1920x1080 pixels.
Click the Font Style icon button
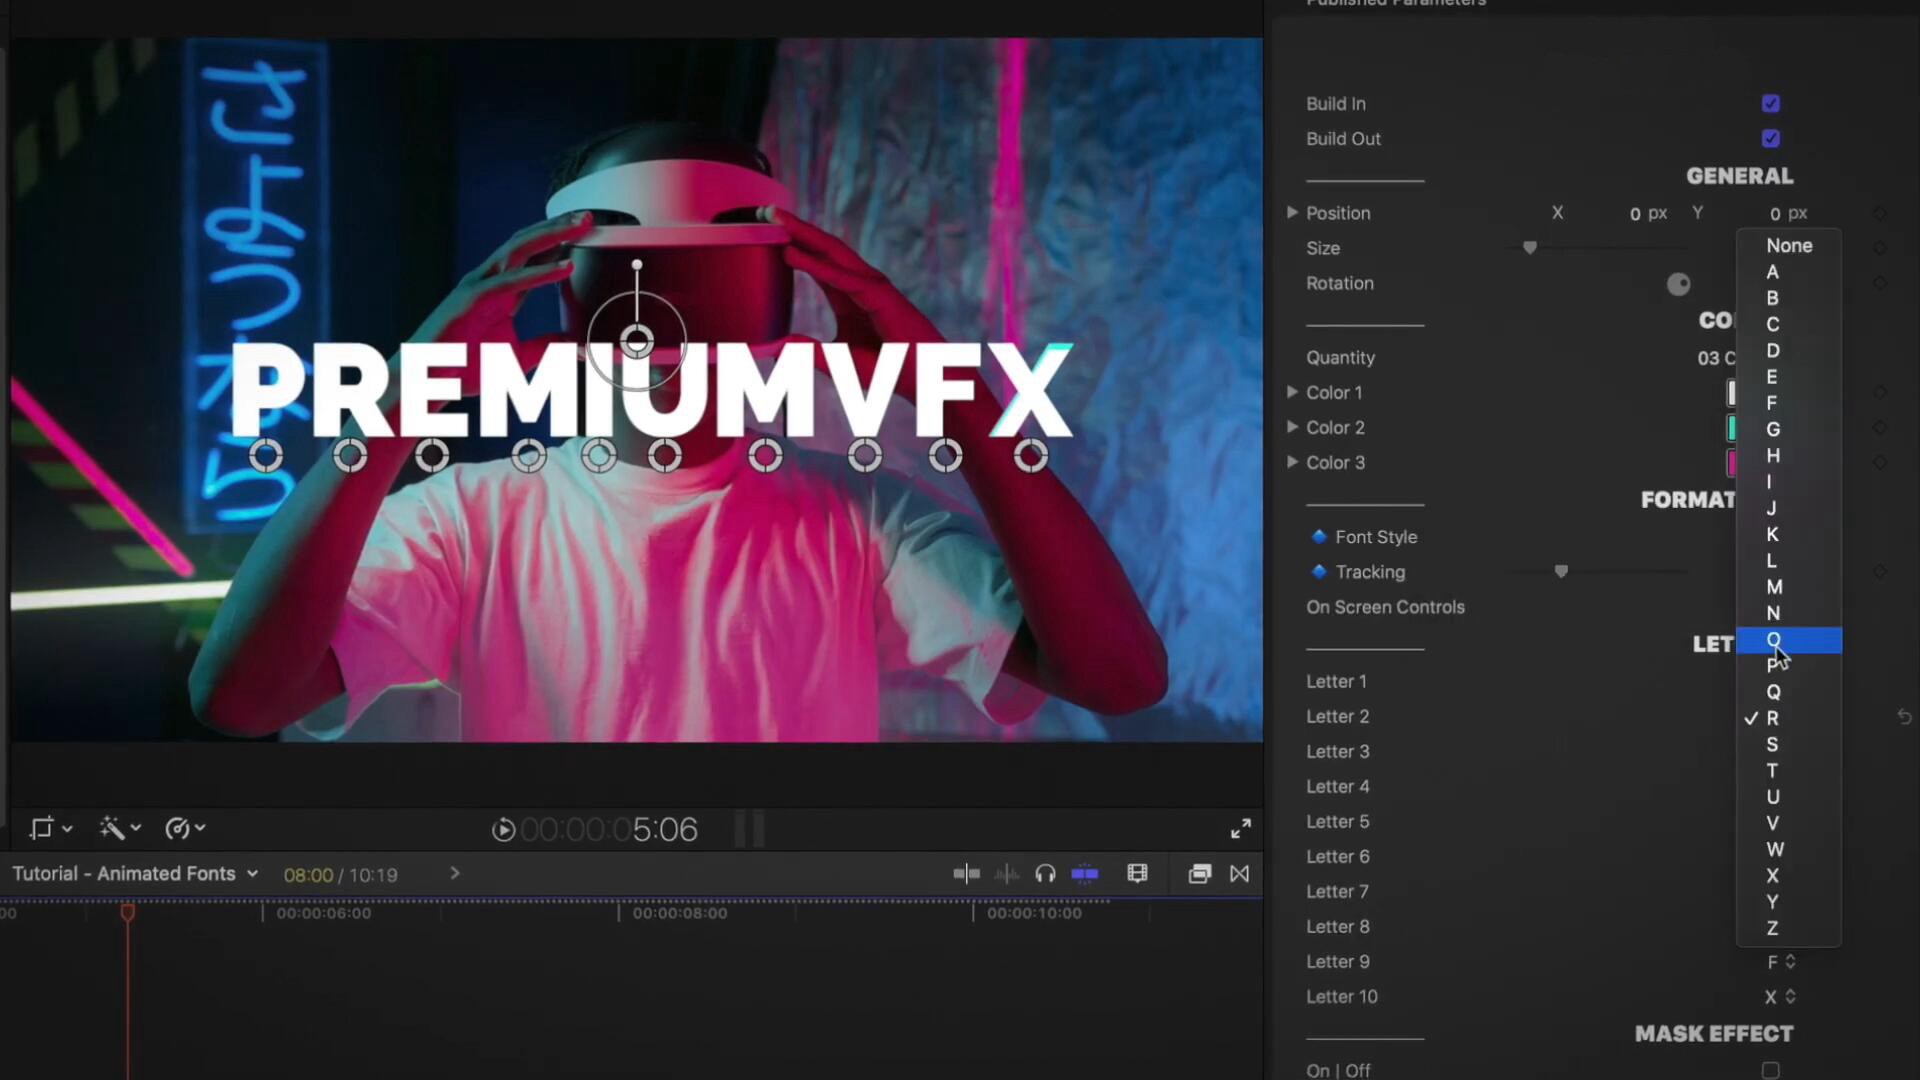(x=1320, y=535)
